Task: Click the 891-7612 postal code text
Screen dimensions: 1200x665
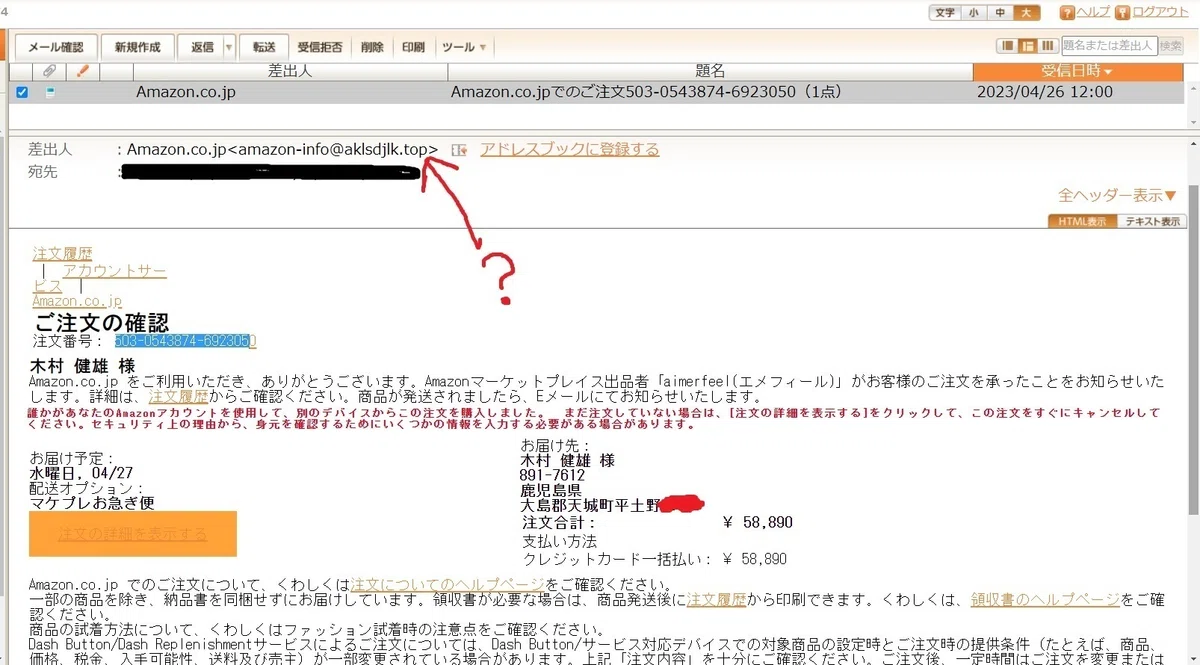Action: click(x=553, y=475)
